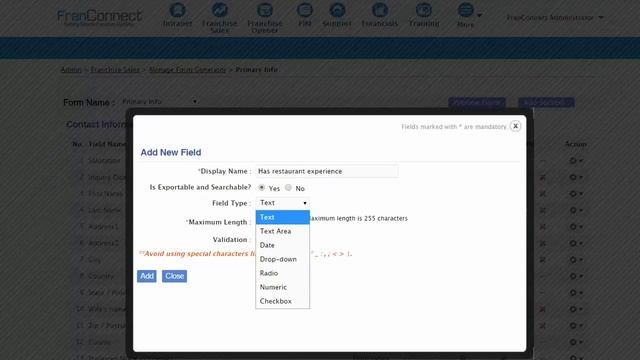Screen dimensions: 640x360
Task: Open the Intranet module icon
Action: 178,10
